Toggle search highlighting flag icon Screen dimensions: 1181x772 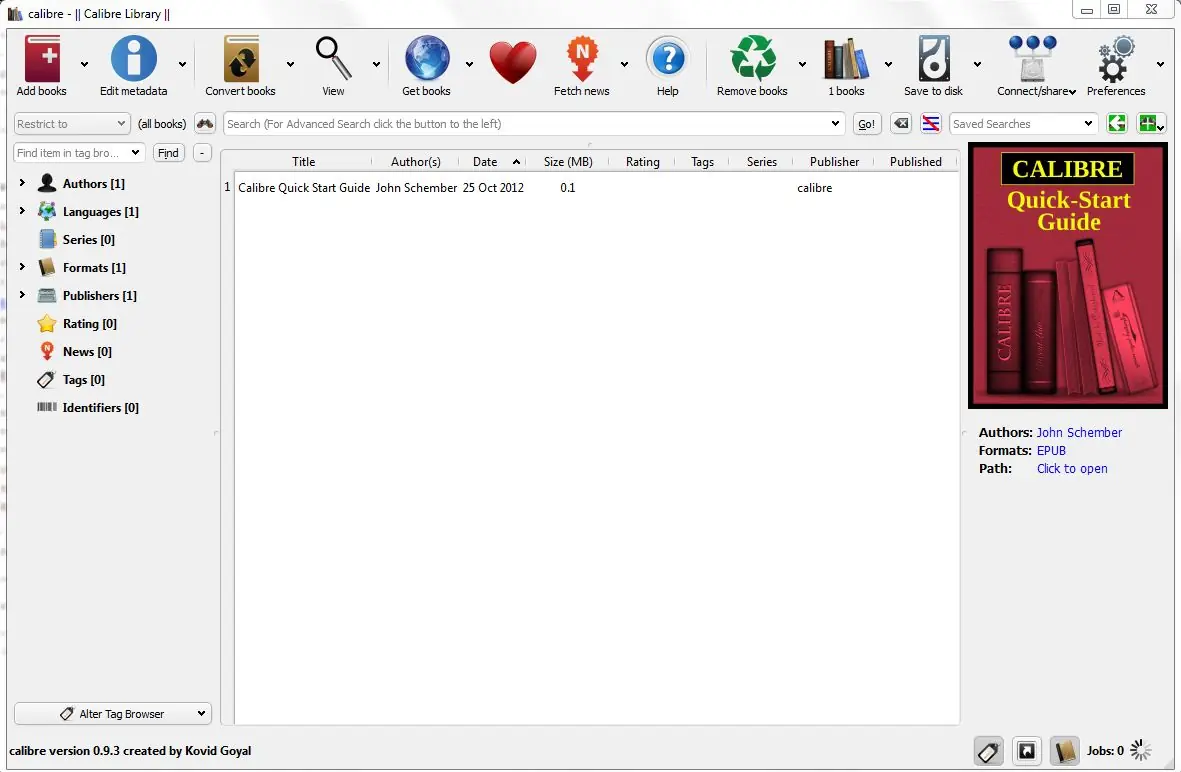point(931,124)
